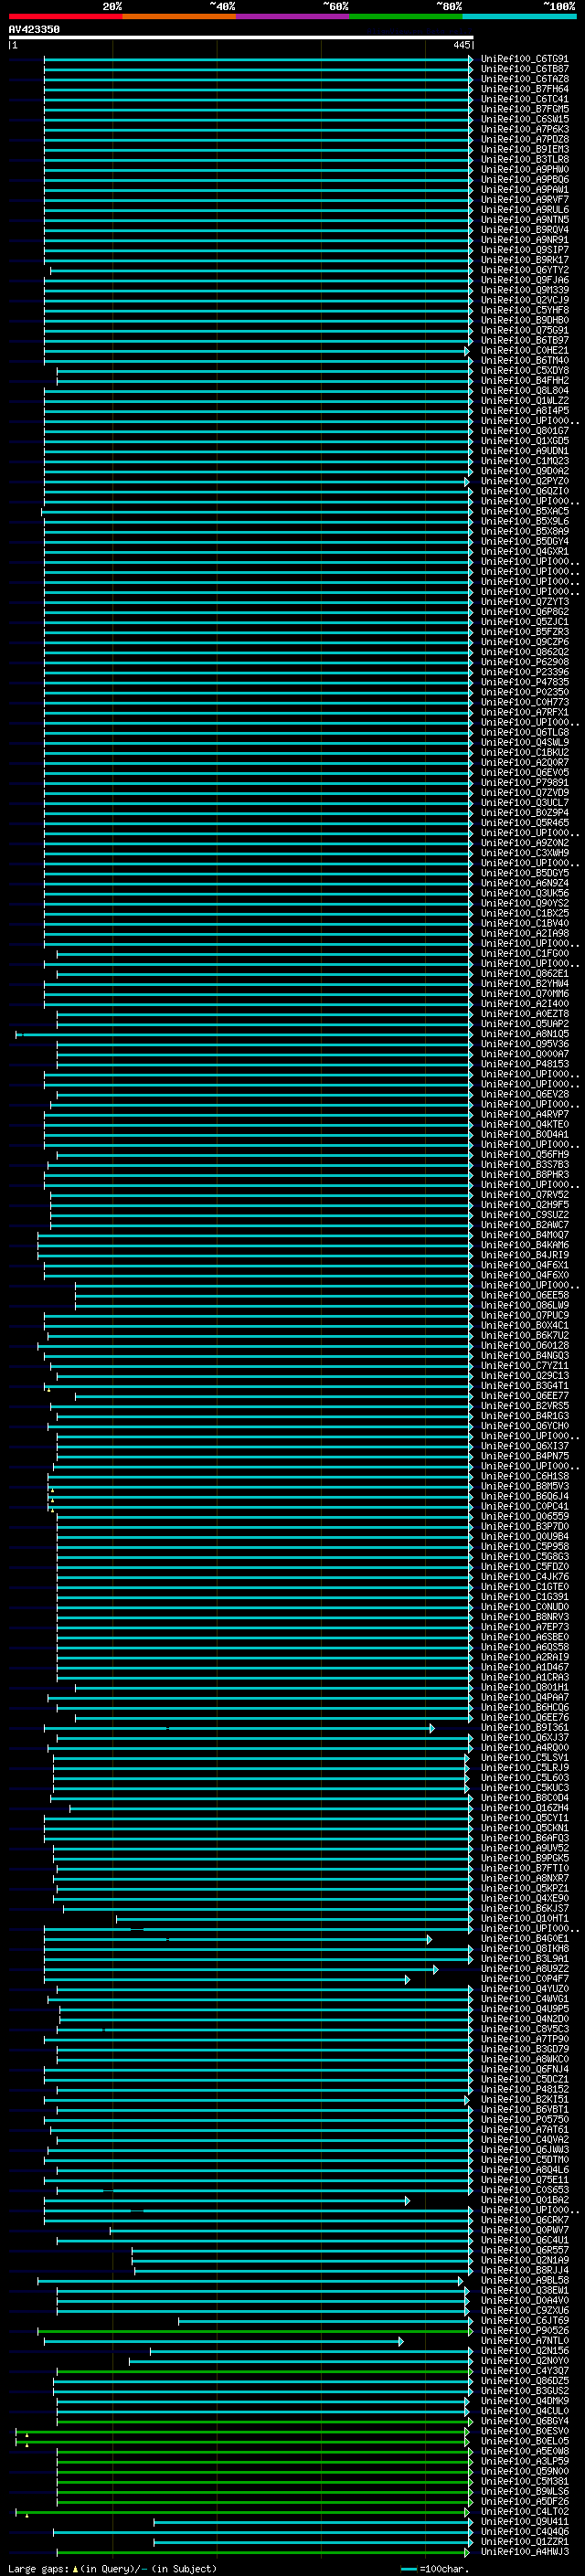Click the 445 end position label
This screenshot has height=2576, width=585.
(461, 45)
